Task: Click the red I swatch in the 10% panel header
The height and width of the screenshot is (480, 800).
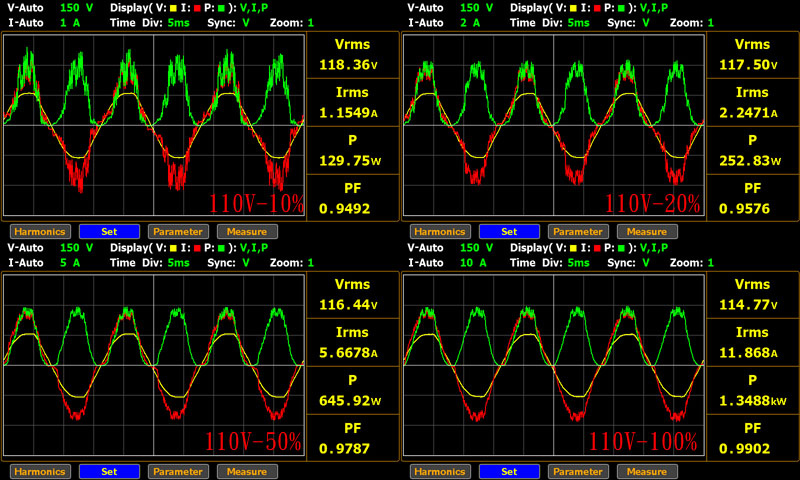Action: click(x=197, y=8)
